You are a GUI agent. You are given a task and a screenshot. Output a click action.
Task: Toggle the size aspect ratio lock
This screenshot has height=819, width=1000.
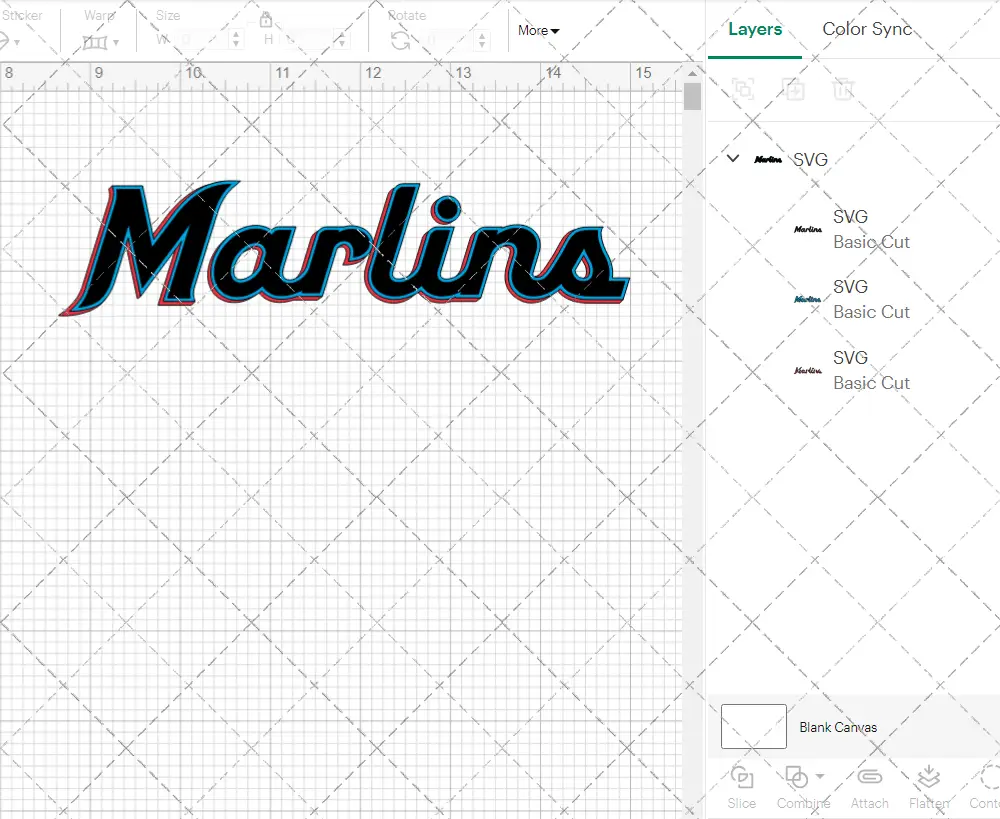pyautogui.click(x=266, y=20)
